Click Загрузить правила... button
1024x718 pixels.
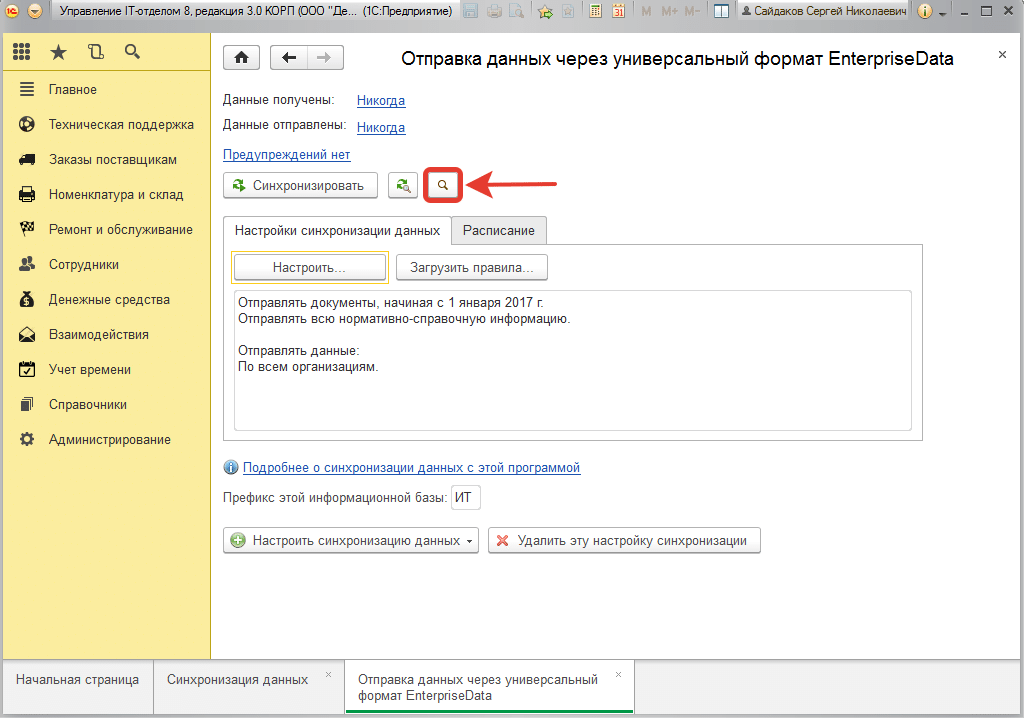472,267
